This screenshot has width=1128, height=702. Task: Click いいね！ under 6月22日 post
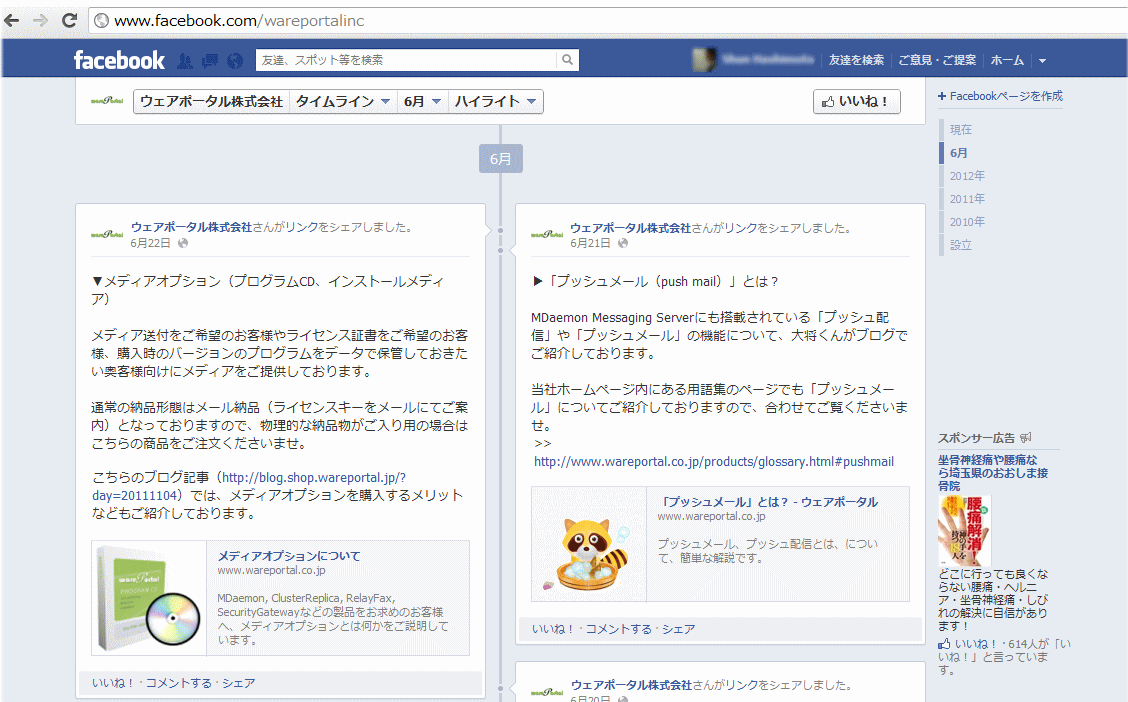pos(113,683)
